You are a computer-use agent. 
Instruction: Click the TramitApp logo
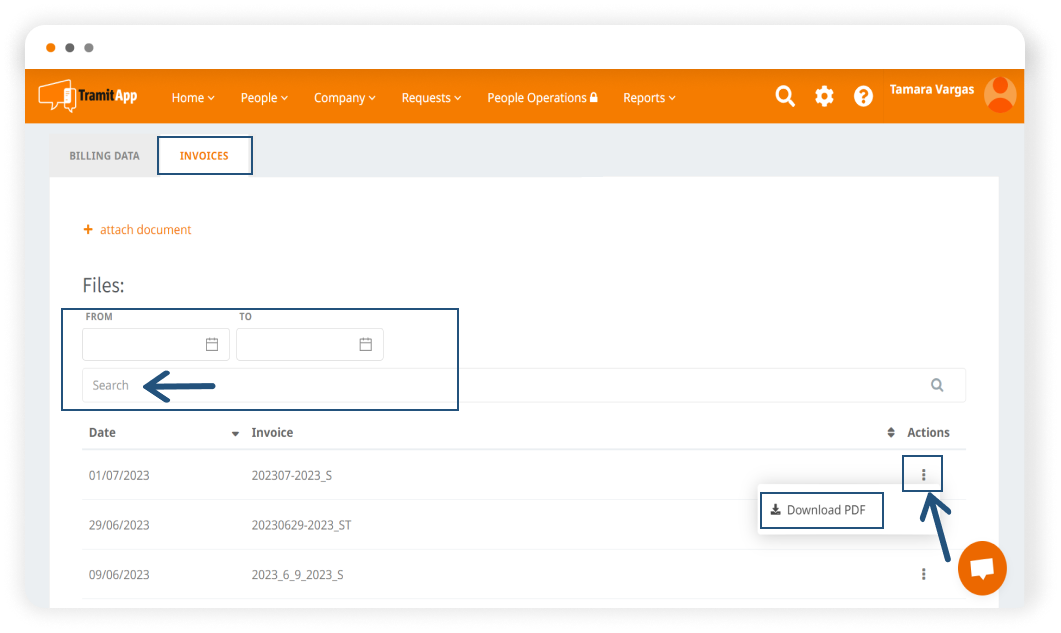pyautogui.click(x=88, y=96)
